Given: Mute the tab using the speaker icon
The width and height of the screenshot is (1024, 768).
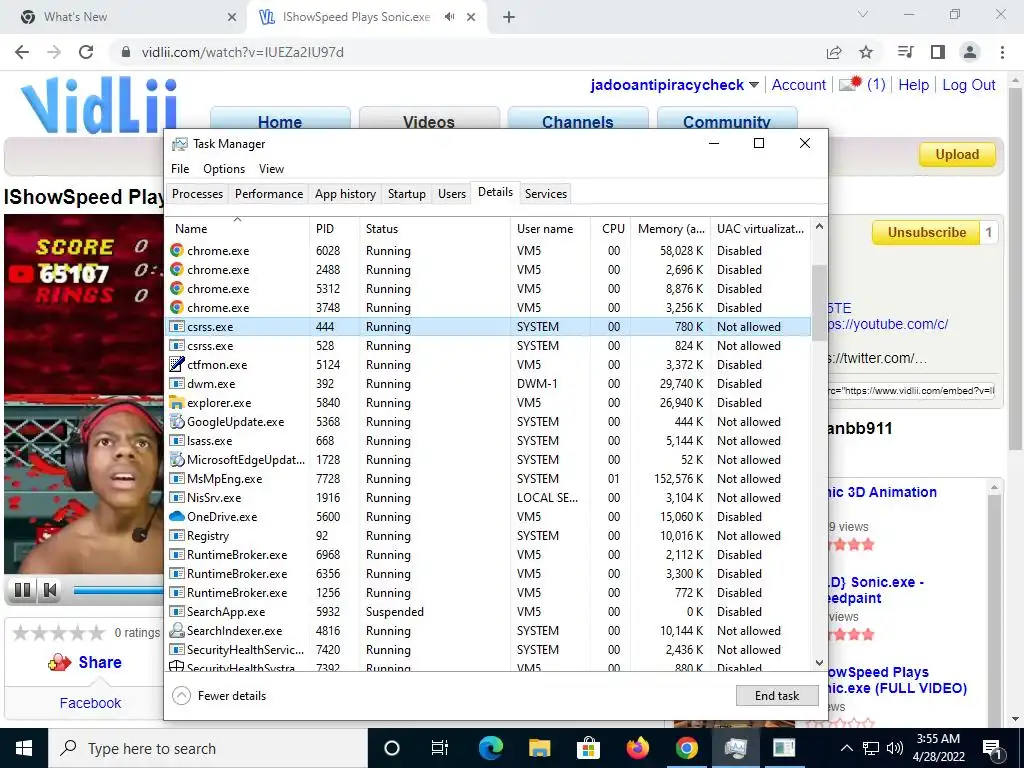Looking at the screenshot, I should tap(449, 17).
